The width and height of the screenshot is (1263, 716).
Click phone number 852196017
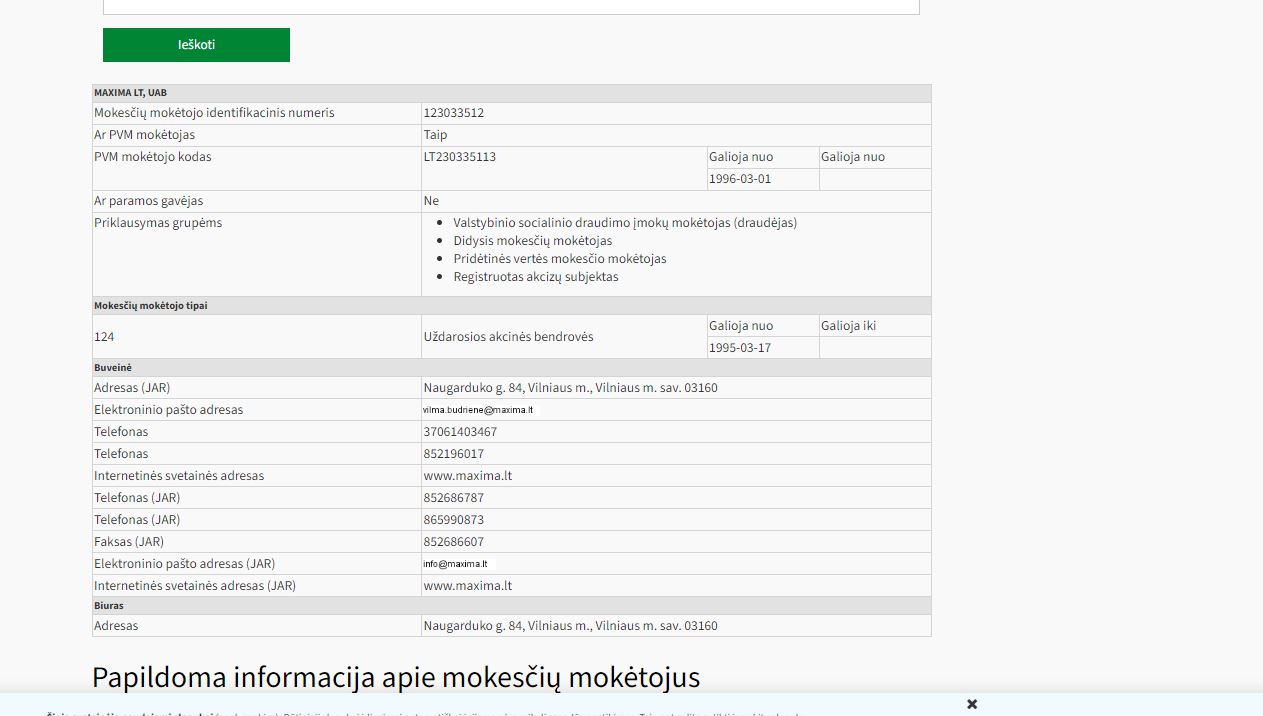point(453,454)
